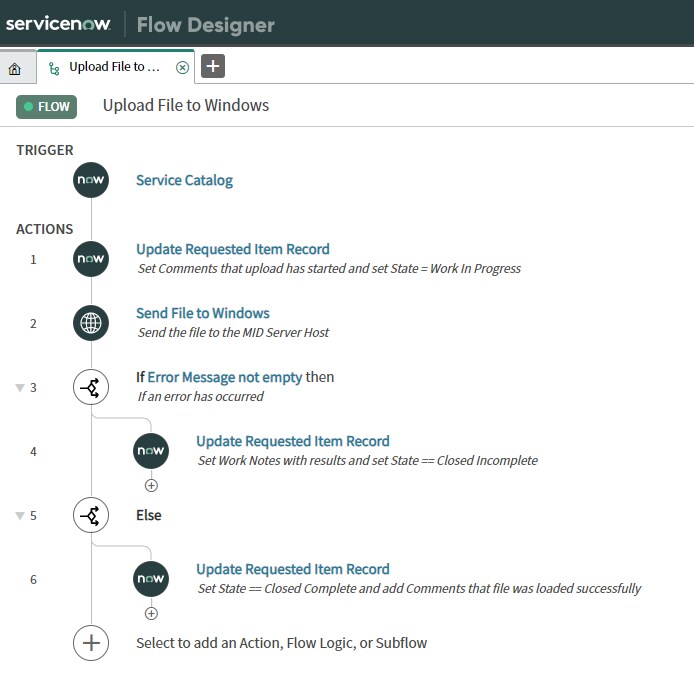Open the Send File to Windows action

click(x=203, y=313)
